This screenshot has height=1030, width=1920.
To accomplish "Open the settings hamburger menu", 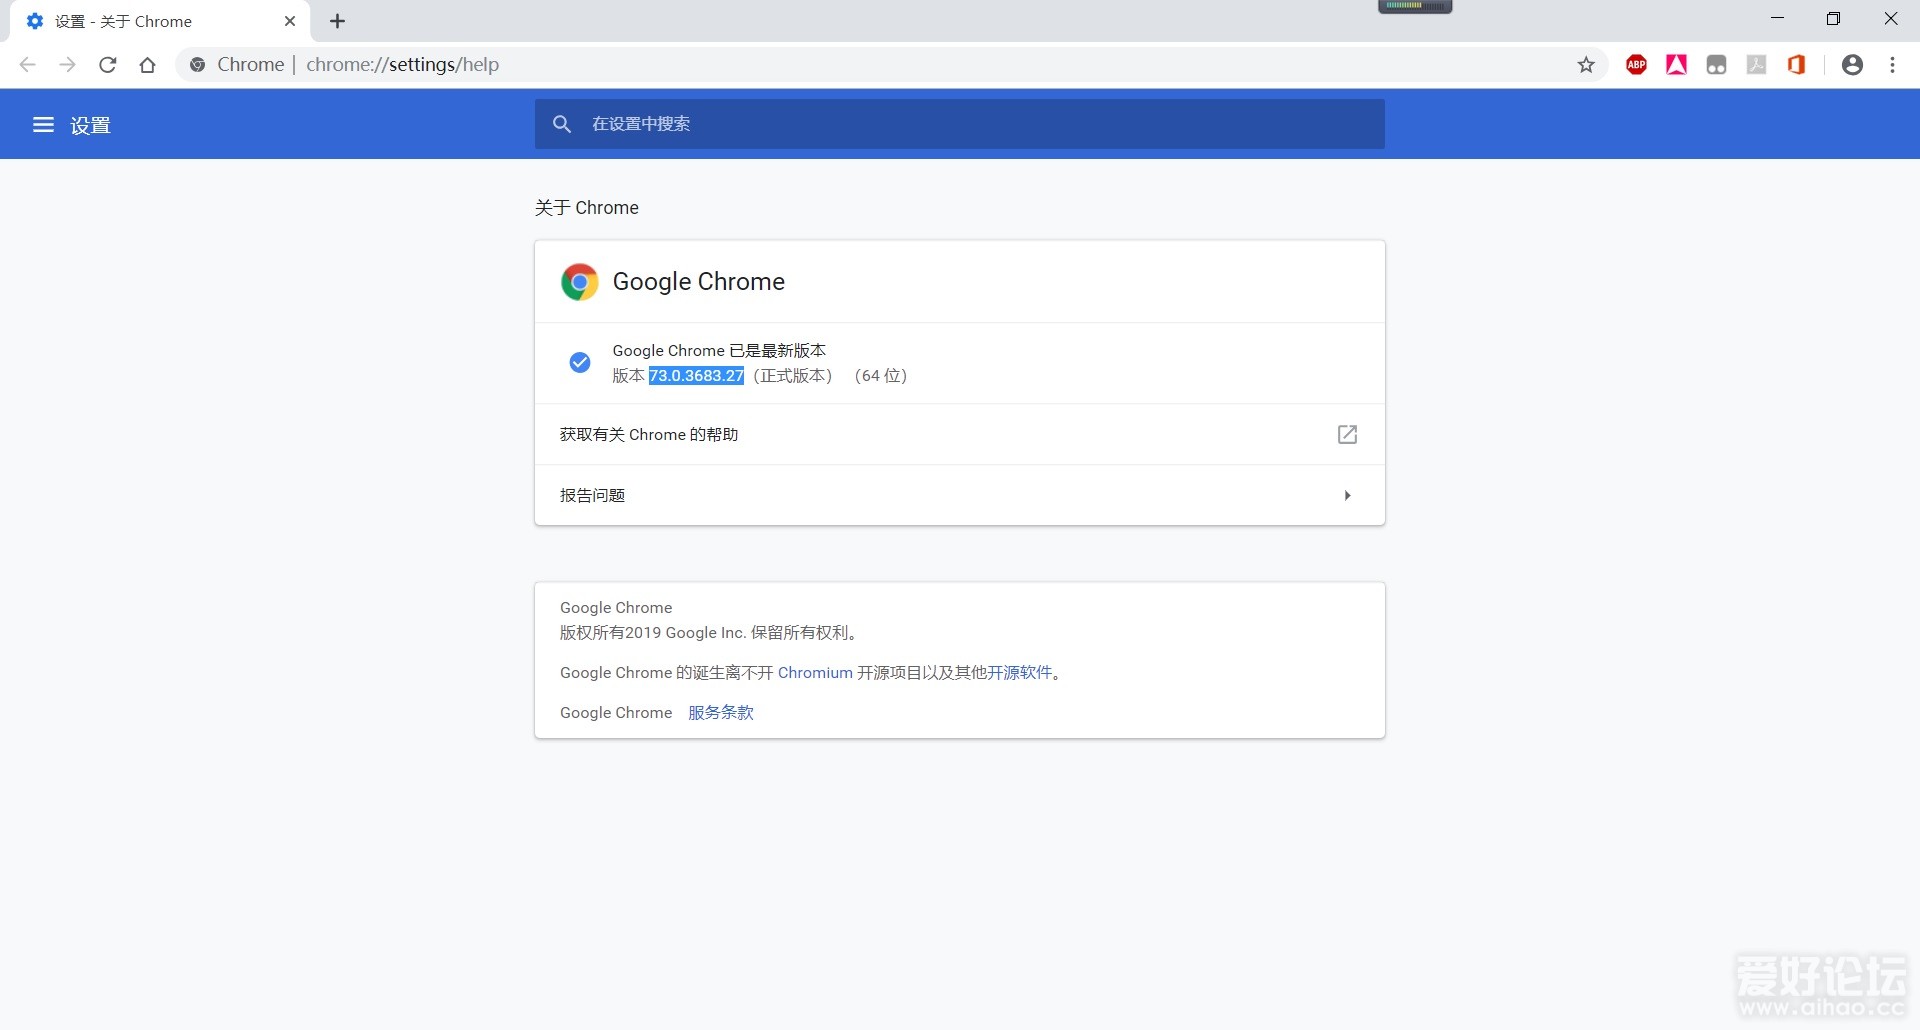I will (43, 125).
